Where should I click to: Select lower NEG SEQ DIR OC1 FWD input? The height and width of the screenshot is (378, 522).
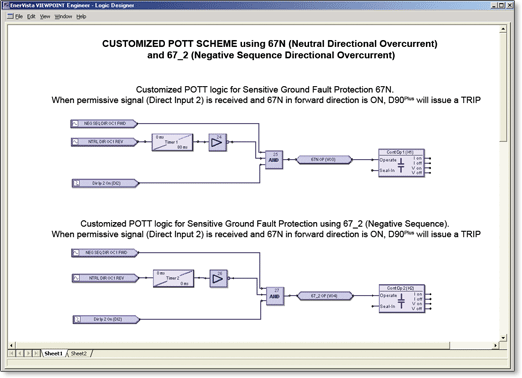coord(105,253)
